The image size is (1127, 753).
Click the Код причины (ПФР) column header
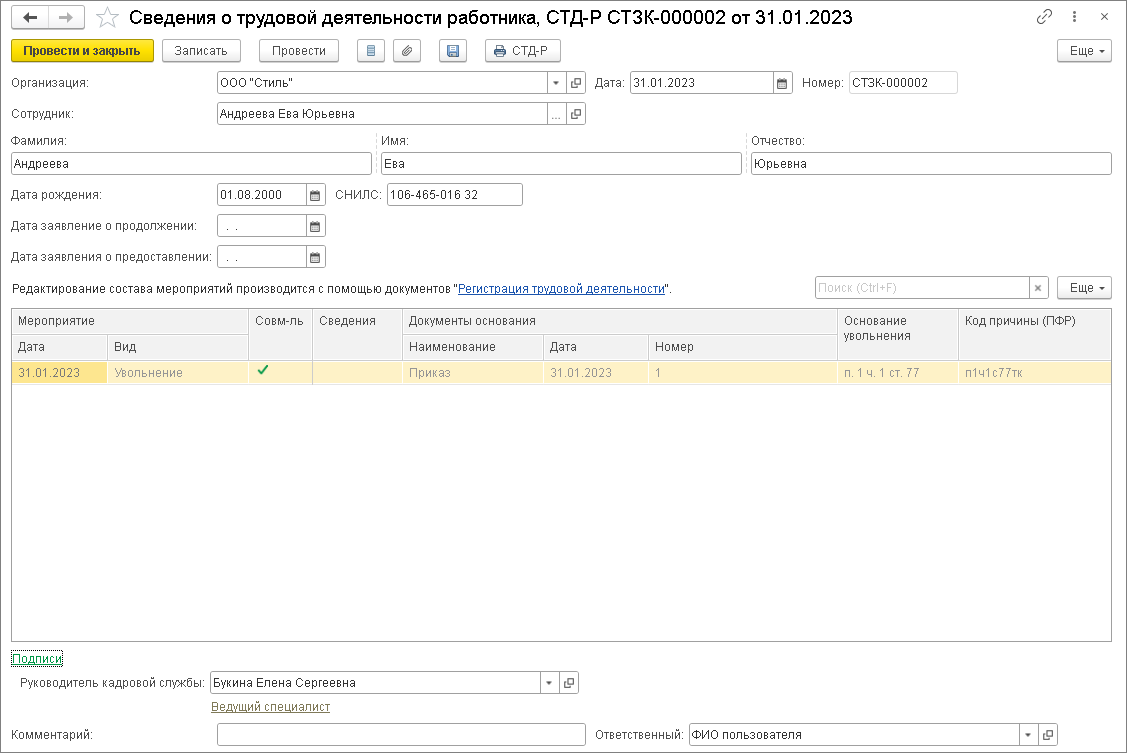click(x=1034, y=334)
